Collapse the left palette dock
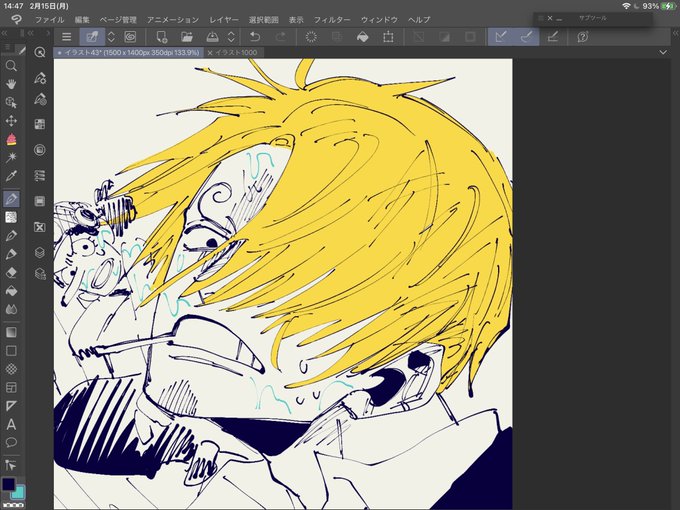Viewport: 680px width, 510px height. pos(4,33)
